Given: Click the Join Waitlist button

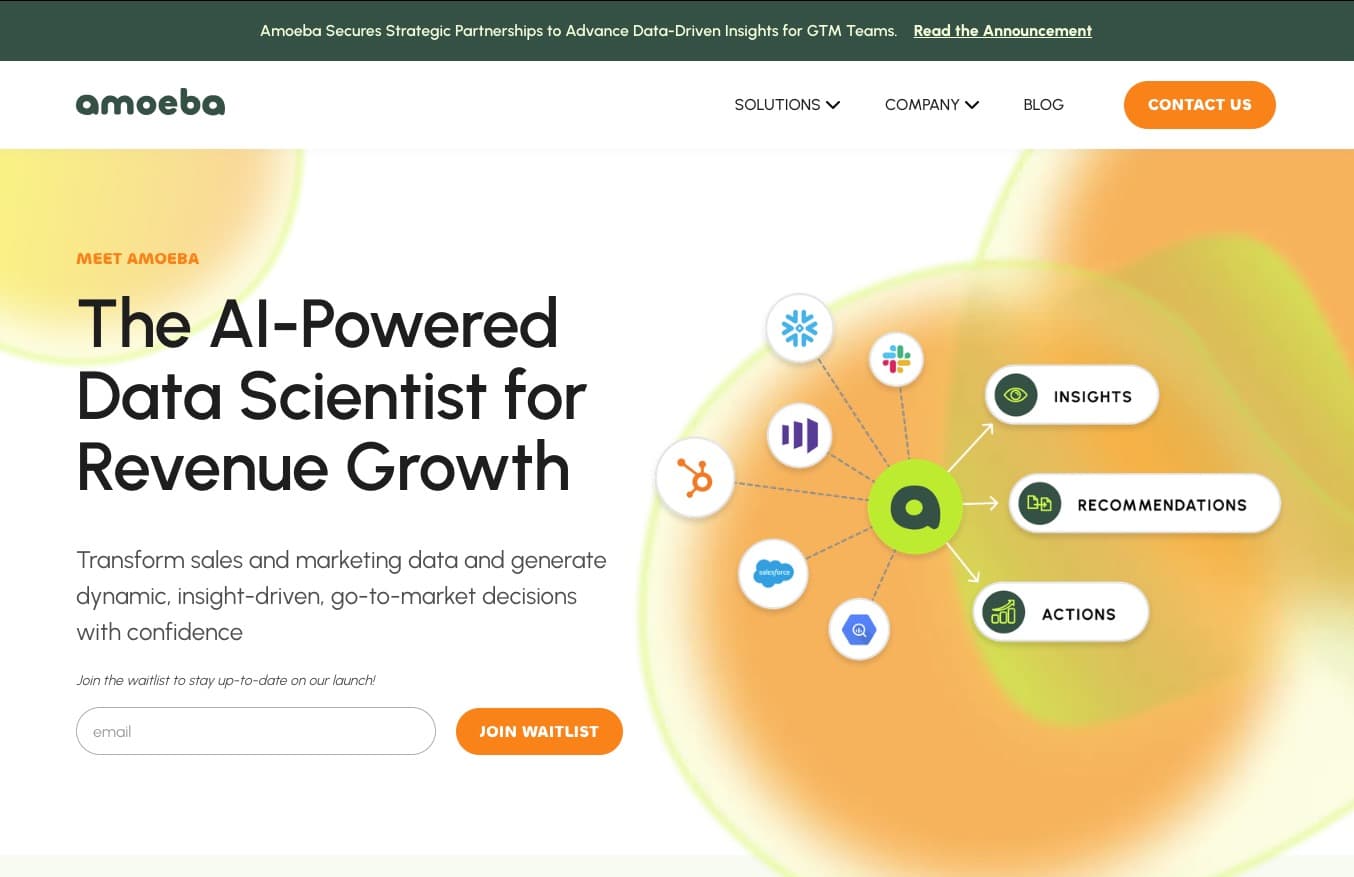Looking at the screenshot, I should (539, 732).
